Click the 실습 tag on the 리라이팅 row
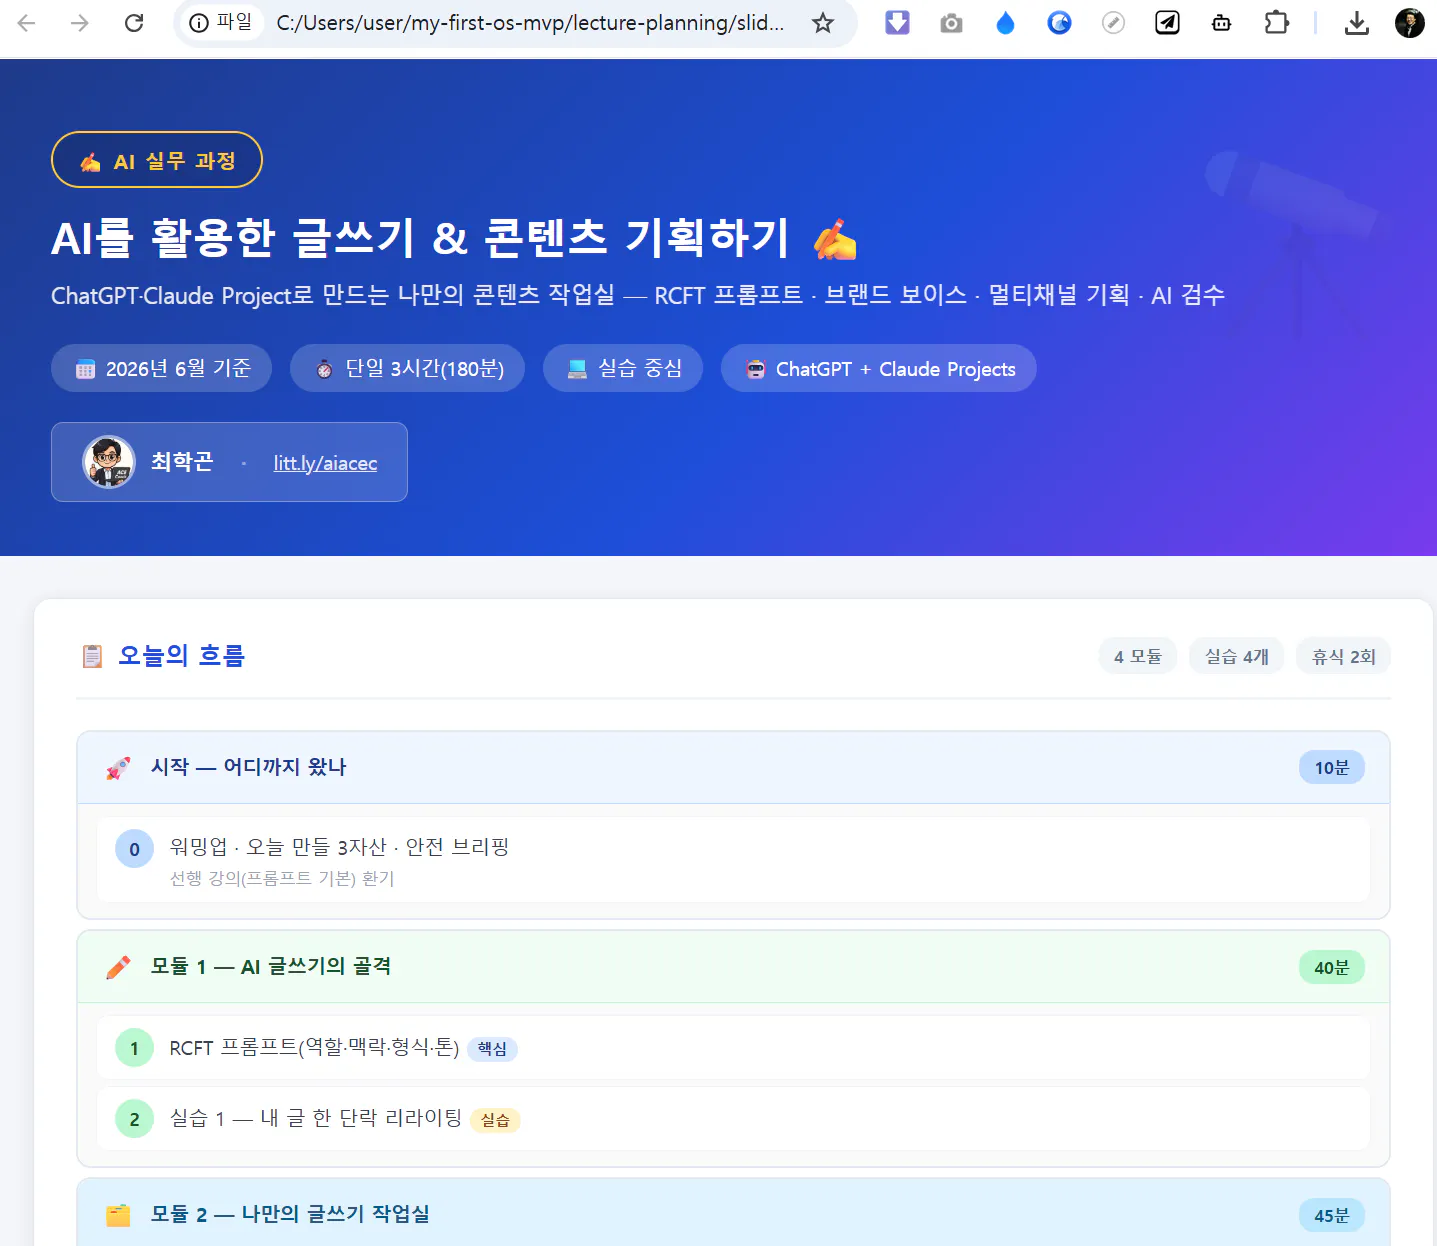 (x=495, y=1120)
